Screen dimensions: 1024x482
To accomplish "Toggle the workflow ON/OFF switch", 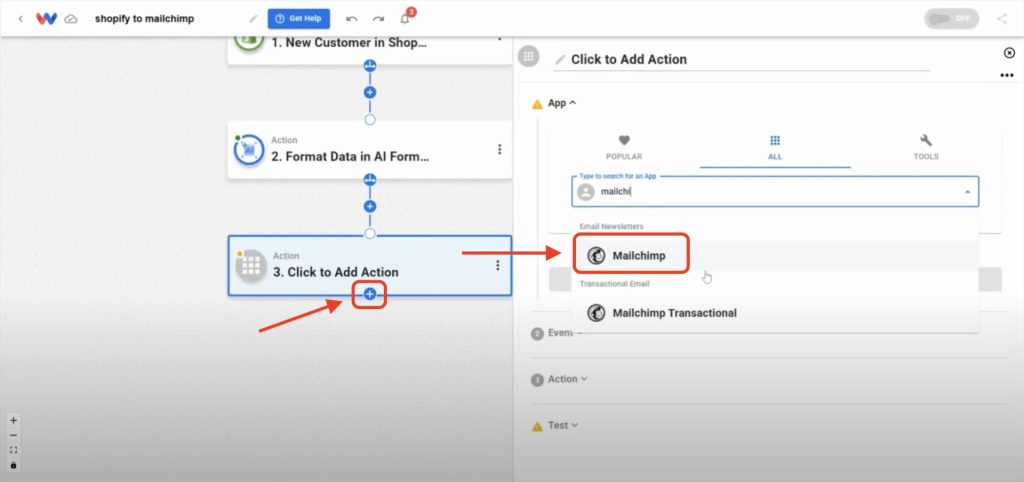I will [951, 18].
